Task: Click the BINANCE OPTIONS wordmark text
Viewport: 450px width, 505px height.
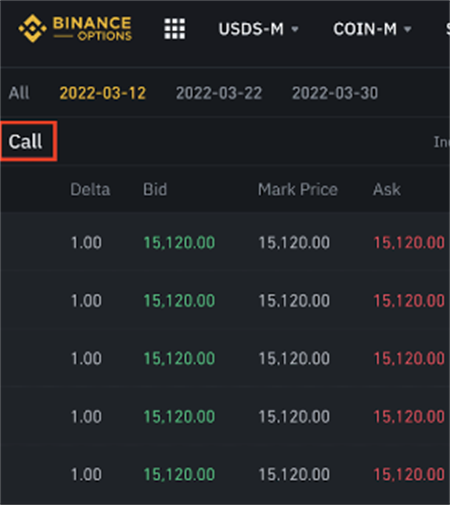Action: (x=92, y=29)
